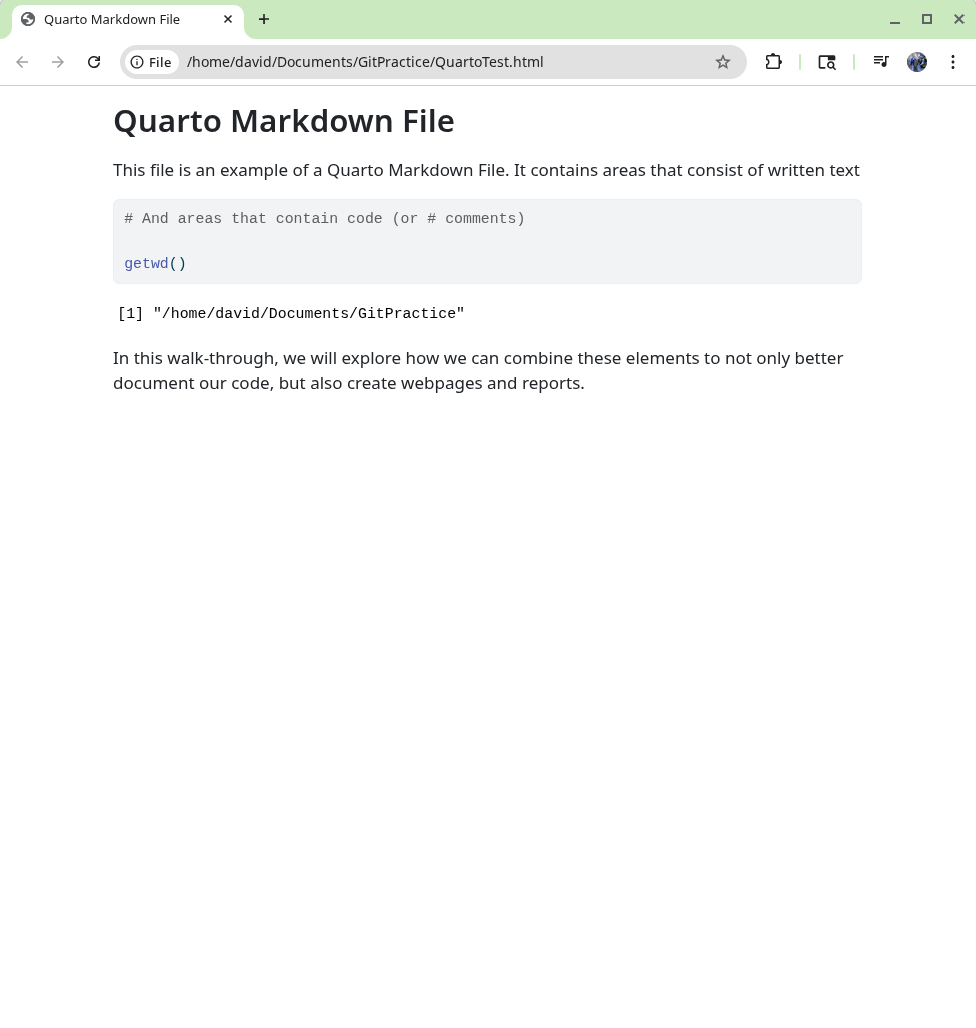Click the code comment line in block
This screenshot has height=1028, width=976.
(324, 219)
